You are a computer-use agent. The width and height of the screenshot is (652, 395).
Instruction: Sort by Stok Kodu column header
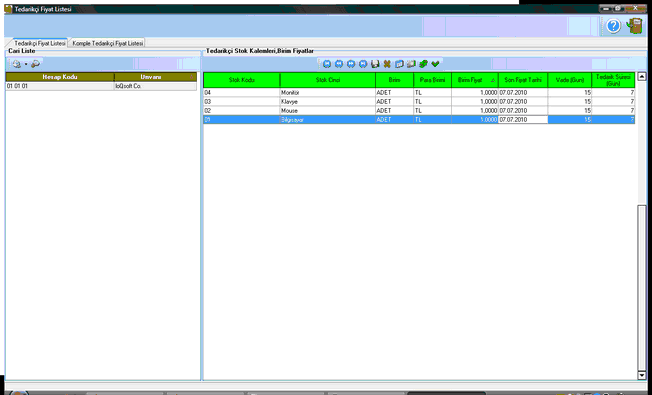[x=242, y=80]
